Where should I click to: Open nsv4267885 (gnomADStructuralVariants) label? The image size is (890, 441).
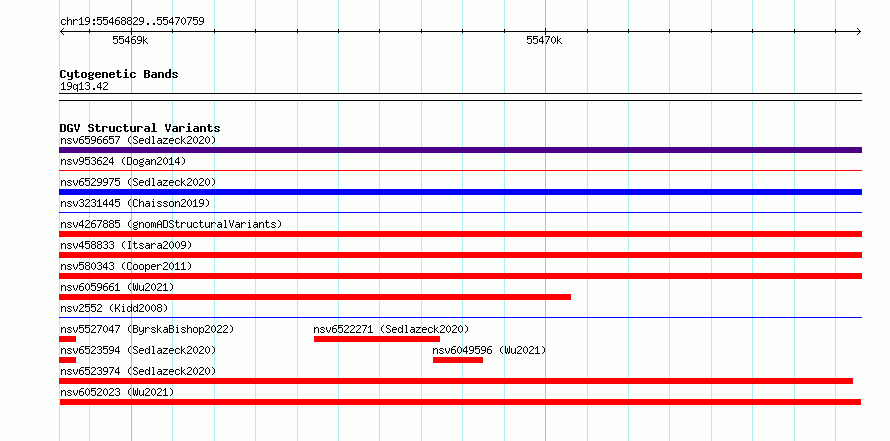tap(171, 224)
